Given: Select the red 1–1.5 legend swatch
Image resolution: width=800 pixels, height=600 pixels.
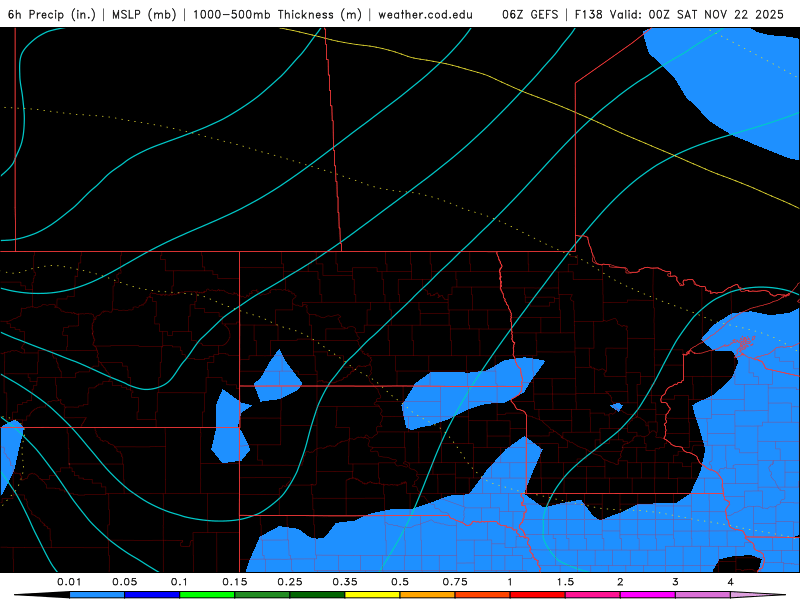Looking at the screenshot, I should [538, 595].
